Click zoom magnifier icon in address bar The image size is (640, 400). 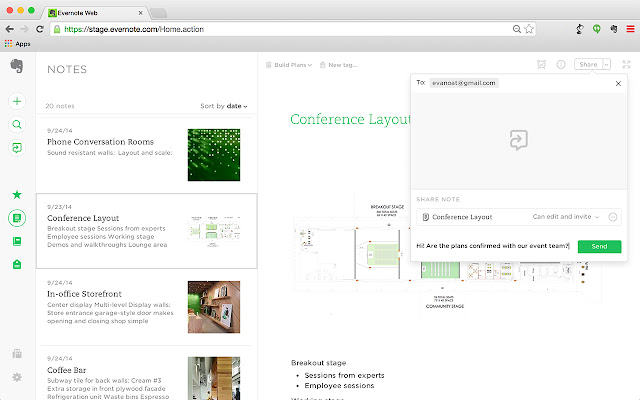[x=517, y=29]
